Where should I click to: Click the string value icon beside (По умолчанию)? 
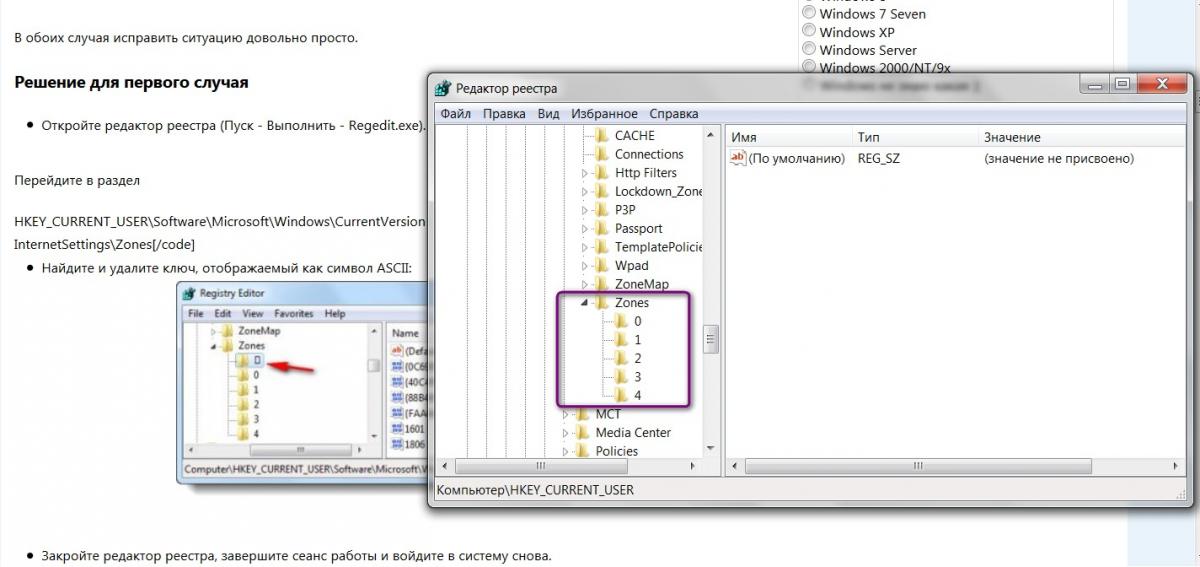coord(738,158)
